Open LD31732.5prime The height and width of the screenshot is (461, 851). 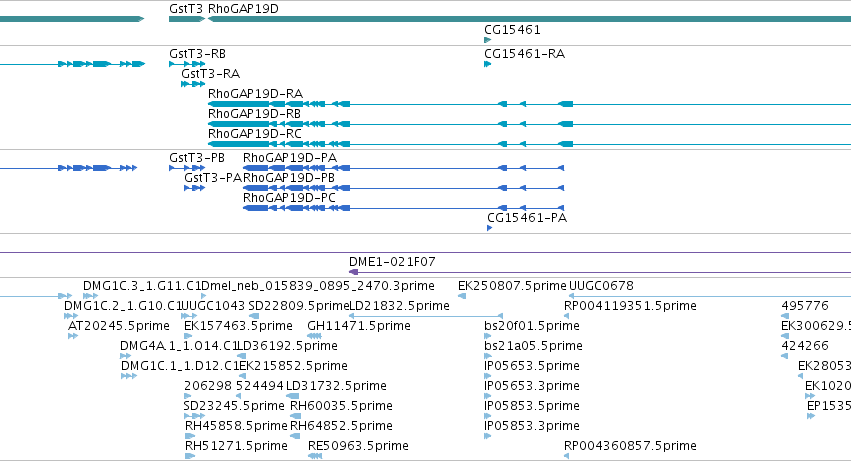336,387
